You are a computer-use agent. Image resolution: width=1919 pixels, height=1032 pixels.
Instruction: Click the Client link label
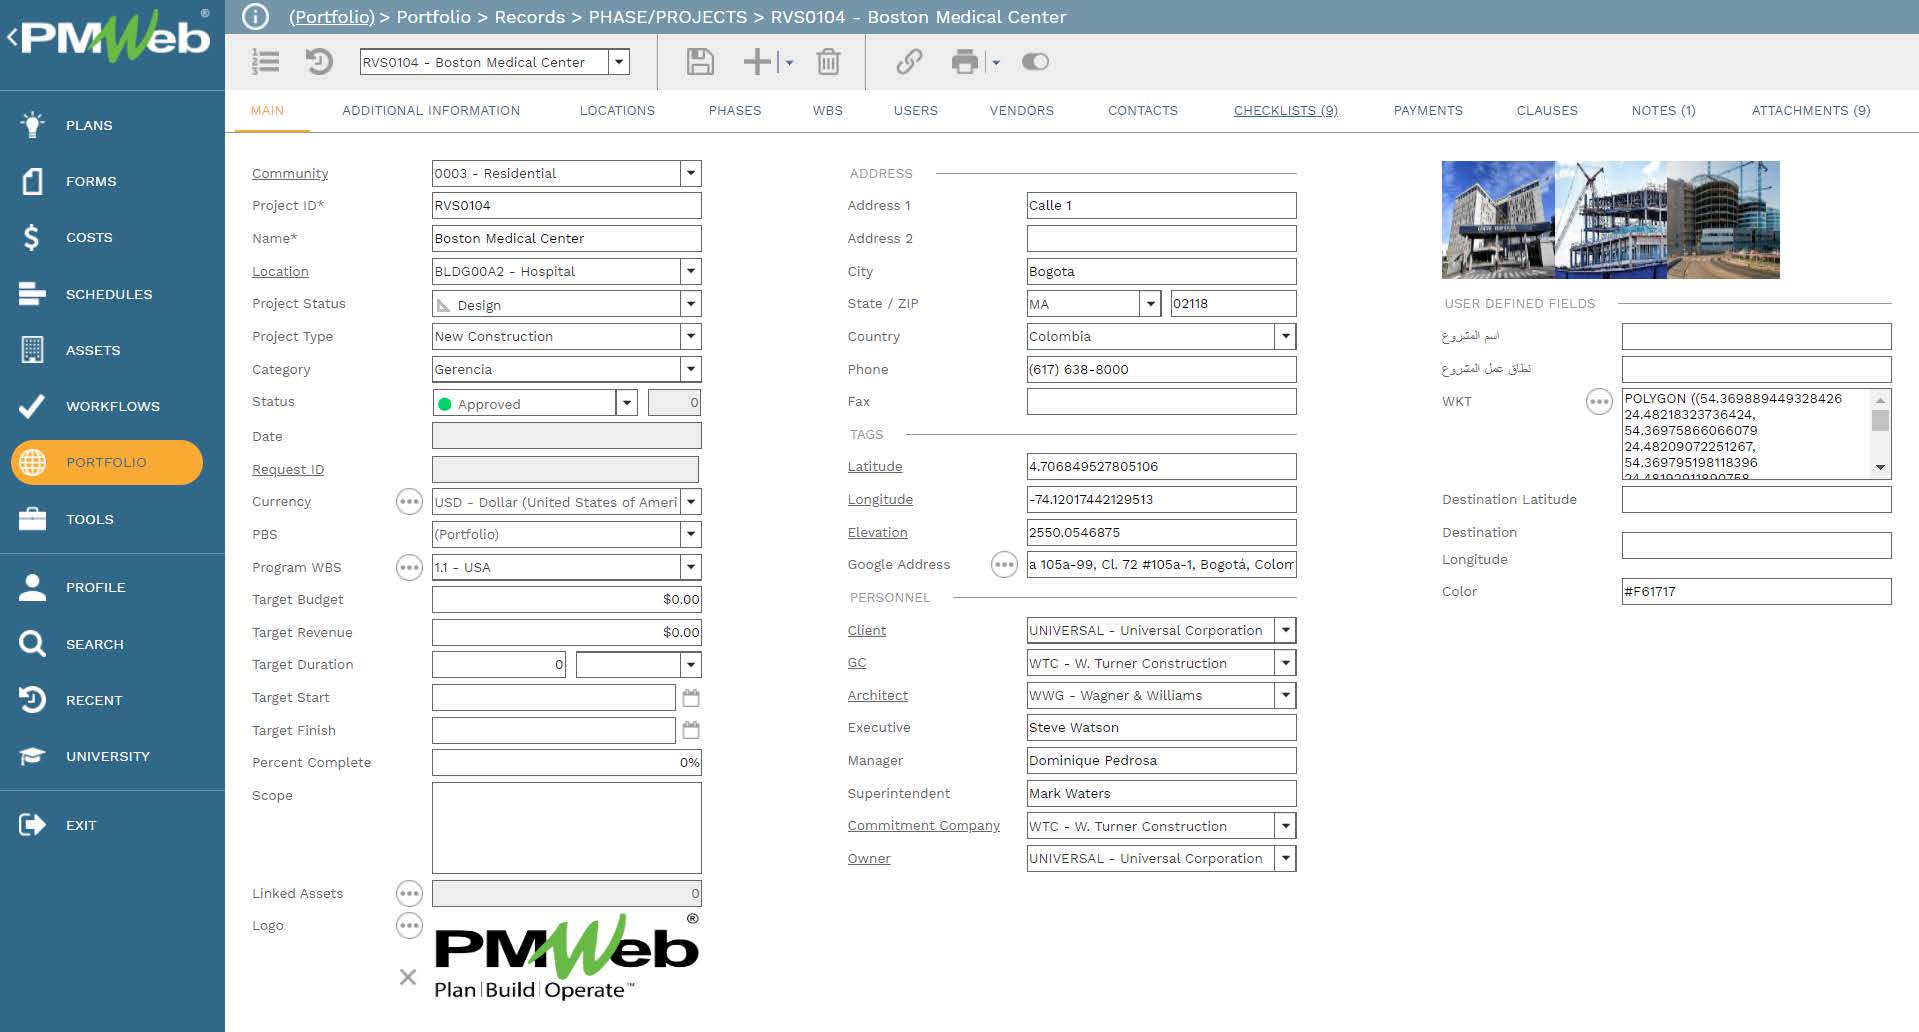(867, 630)
